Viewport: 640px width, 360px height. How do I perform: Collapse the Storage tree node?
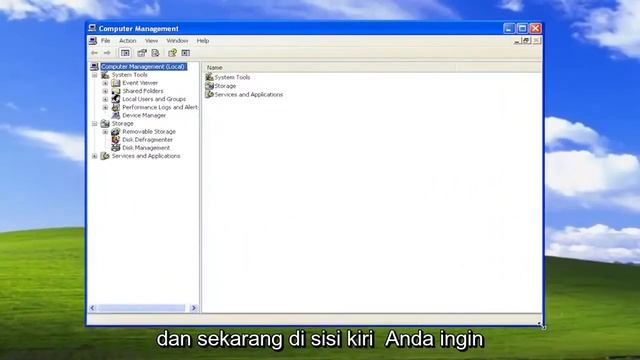tap(95, 123)
